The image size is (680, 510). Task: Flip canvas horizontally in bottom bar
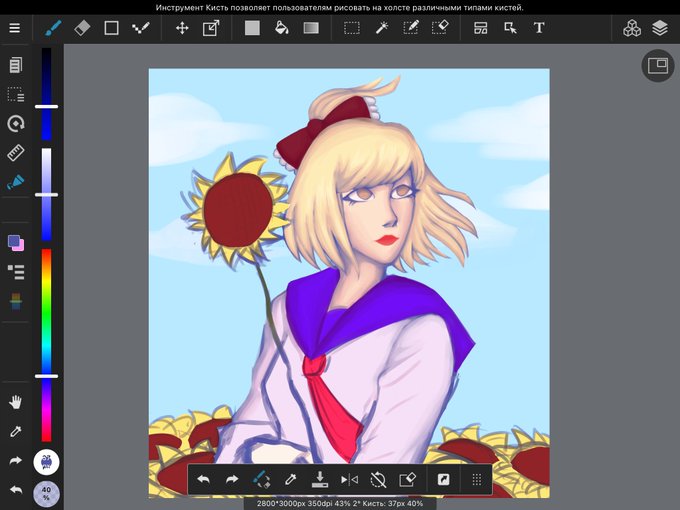click(349, 480)
